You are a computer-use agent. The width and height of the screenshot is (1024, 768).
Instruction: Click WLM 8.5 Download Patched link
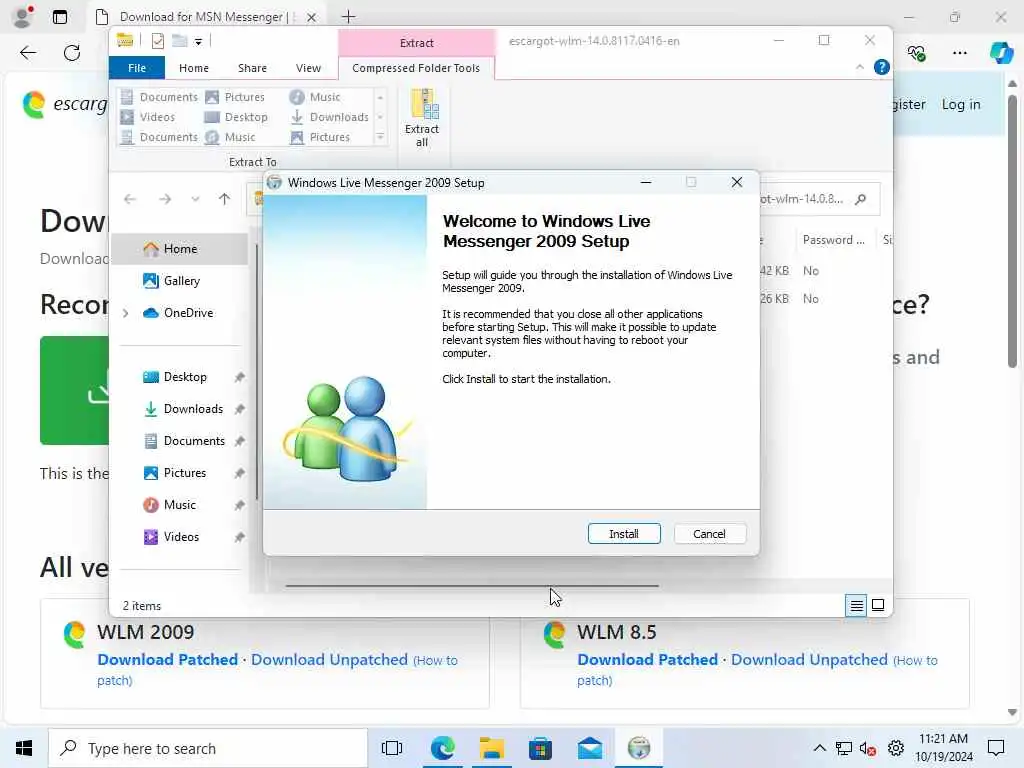click(x=647, y=660)
